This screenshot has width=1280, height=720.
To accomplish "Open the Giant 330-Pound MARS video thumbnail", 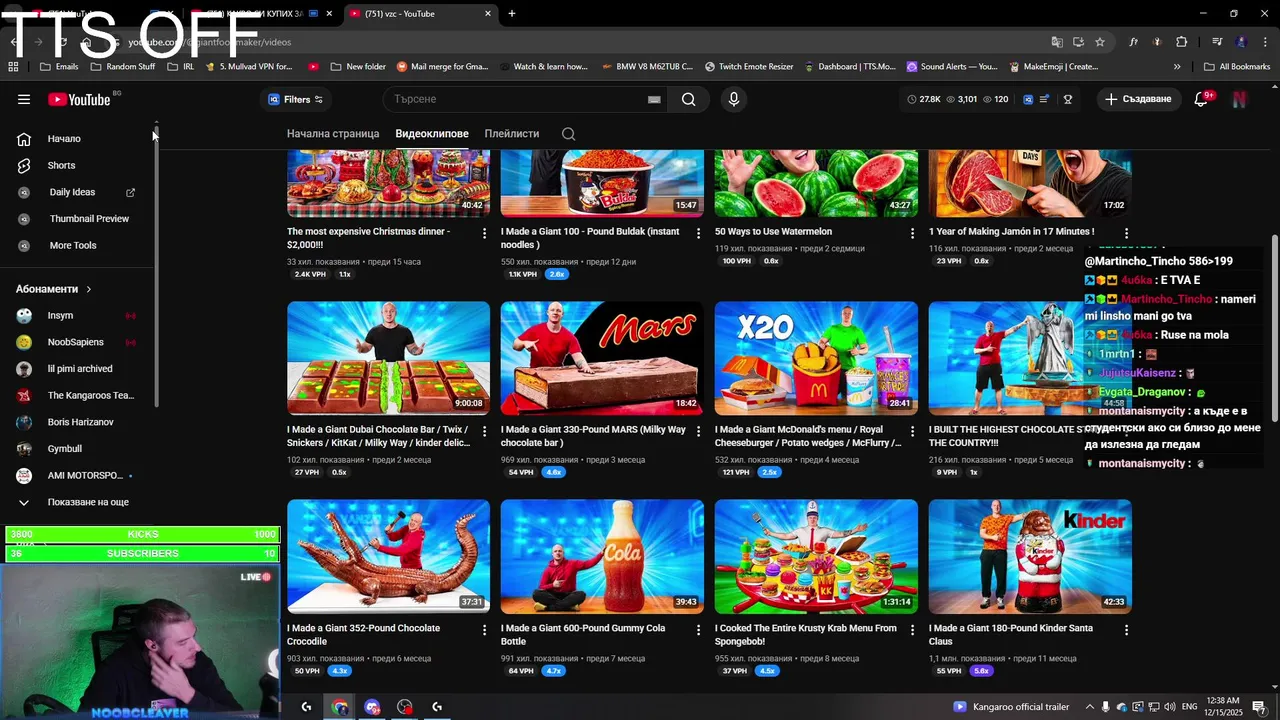I will click(602, 358).
